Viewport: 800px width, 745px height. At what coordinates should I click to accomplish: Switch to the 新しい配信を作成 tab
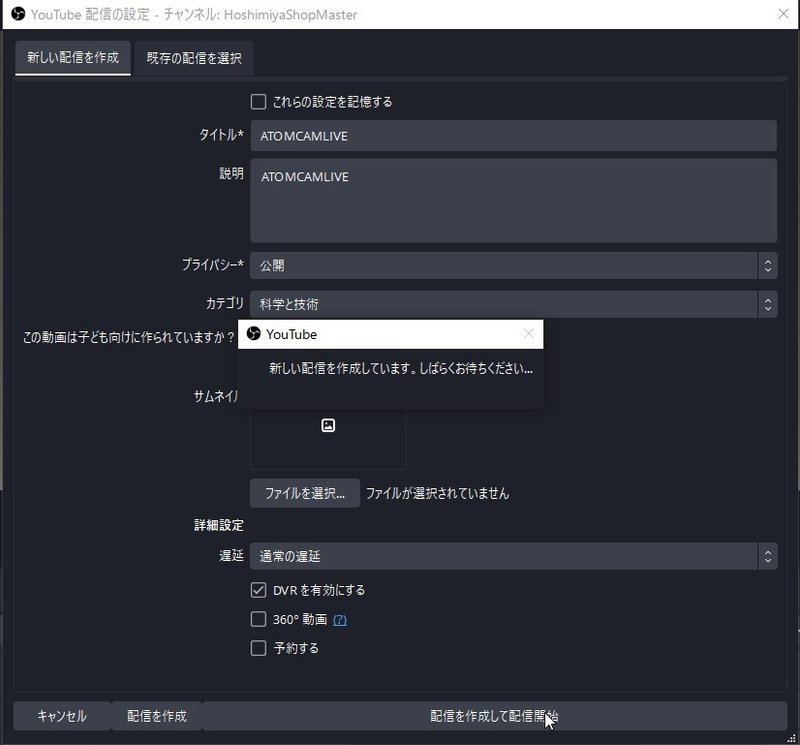(x=72, y=58)
